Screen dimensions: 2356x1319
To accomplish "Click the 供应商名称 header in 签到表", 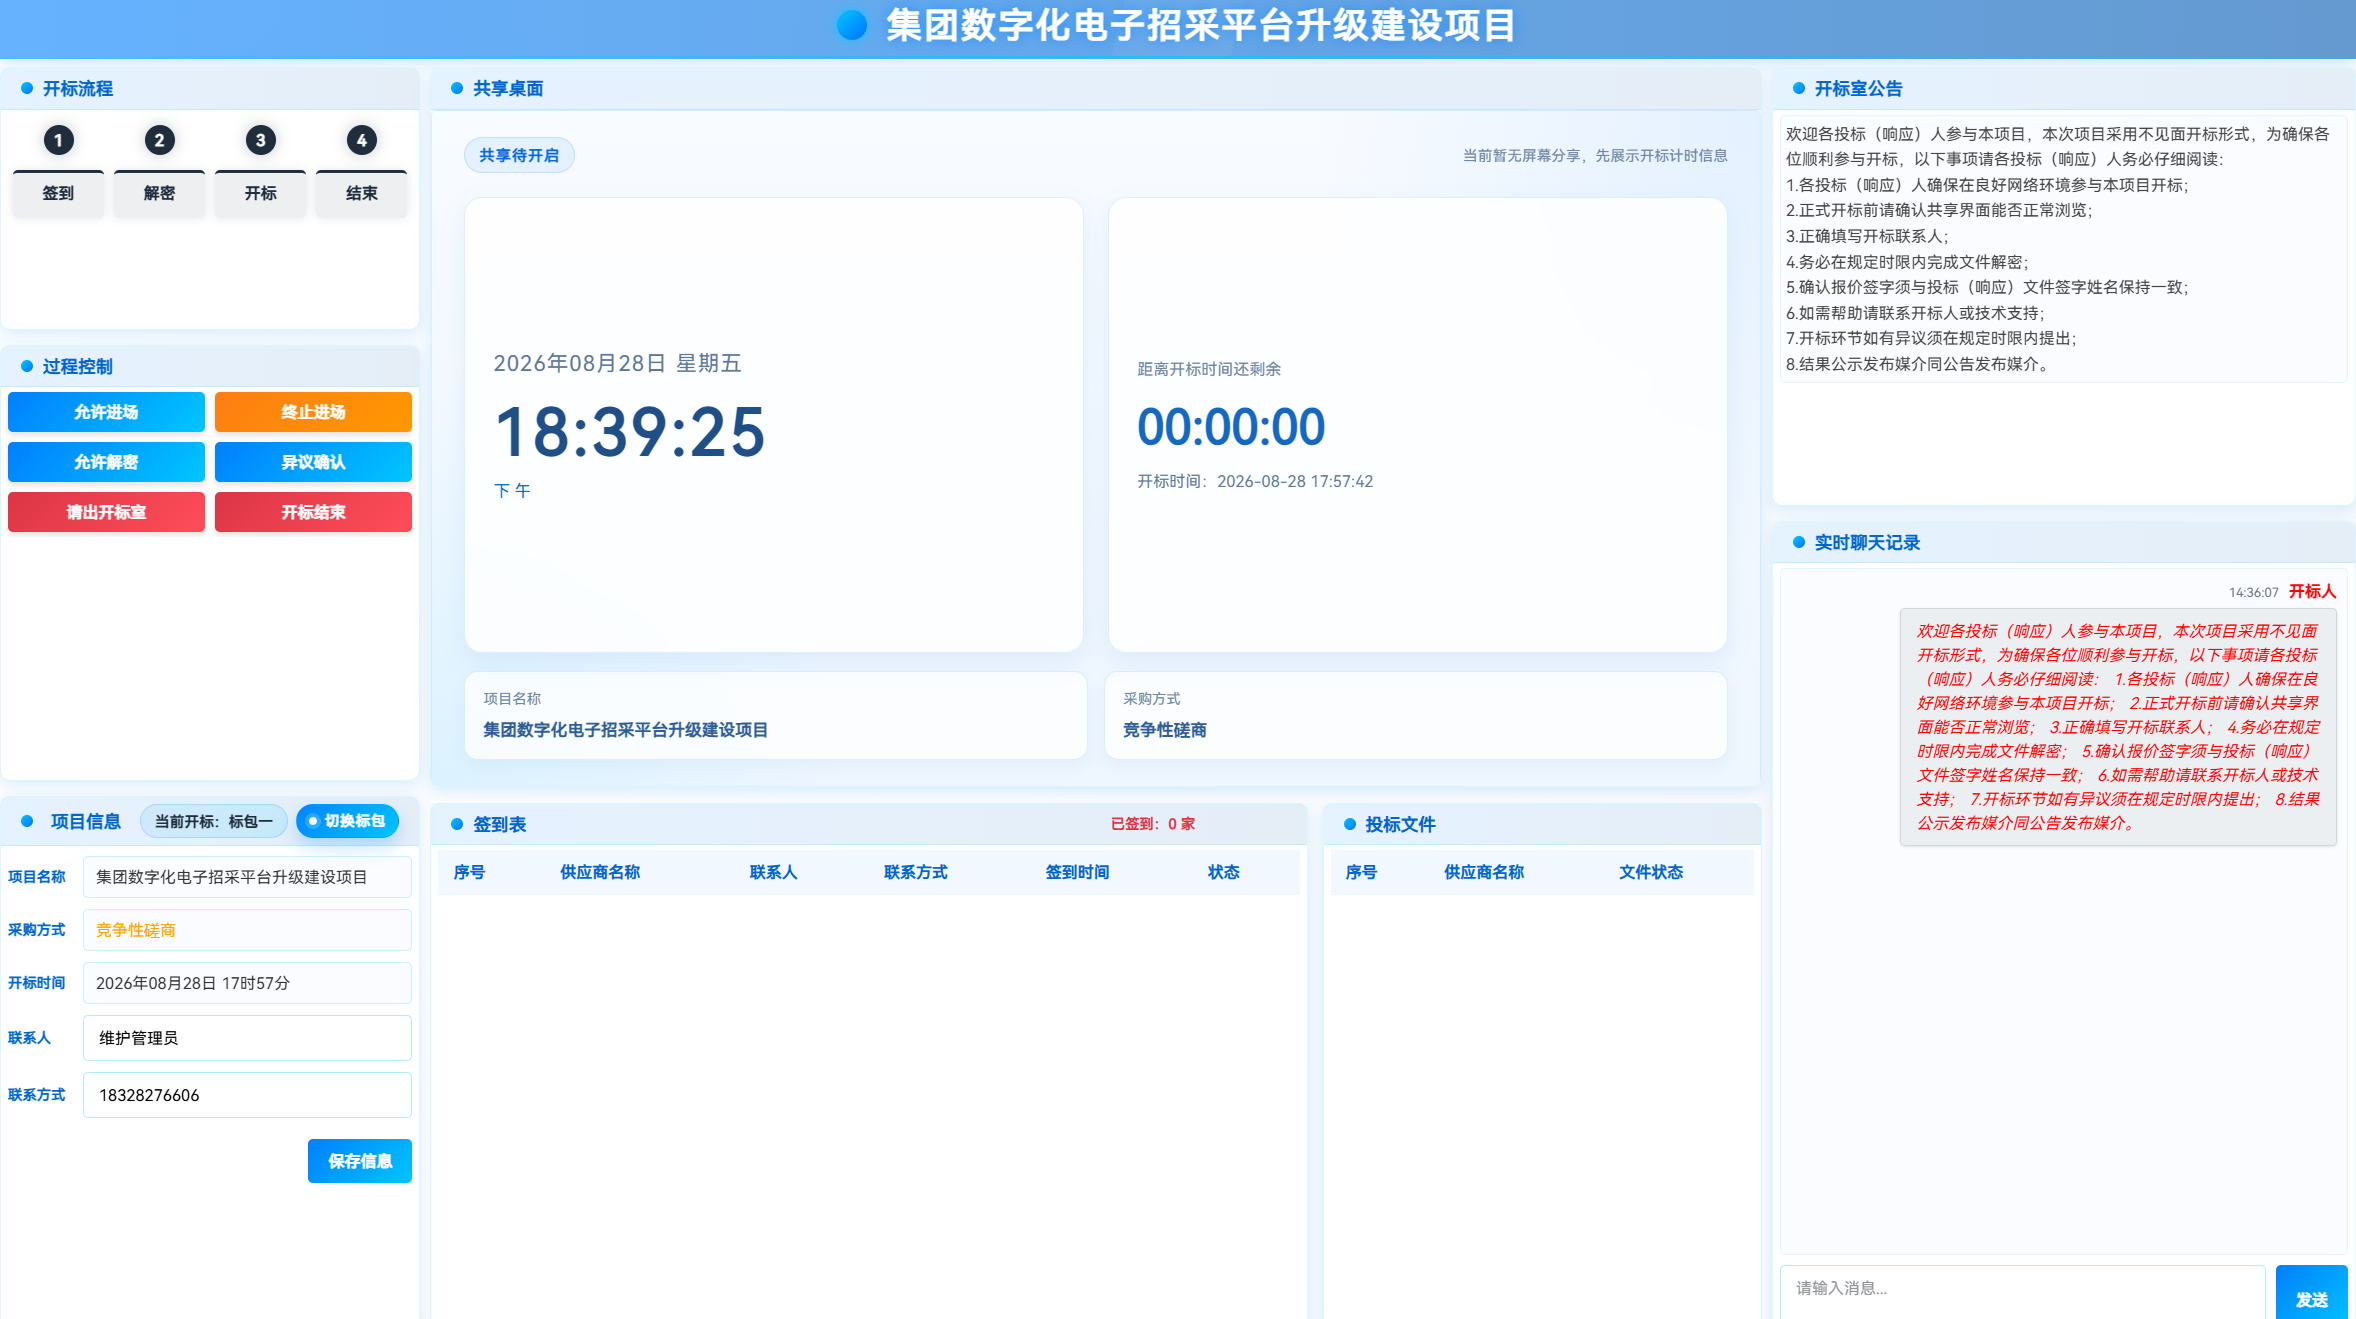I will [x=600, y=872].
